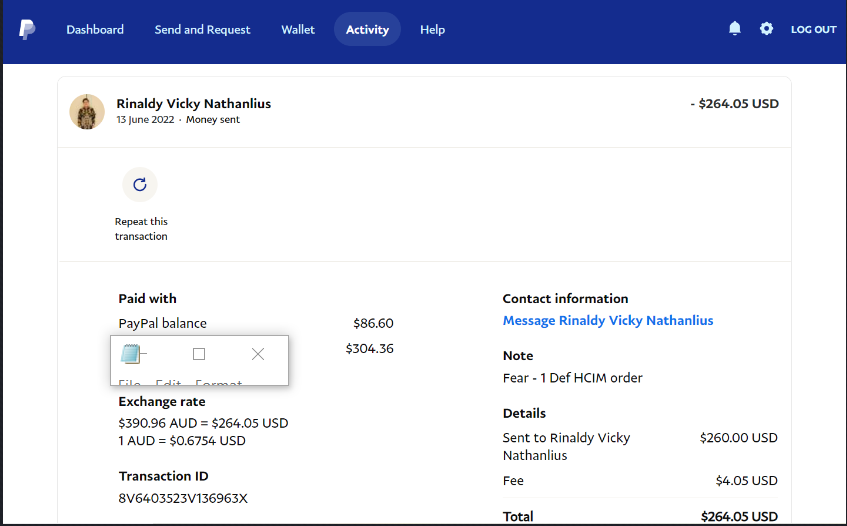Viewport: 847px width, 526px height.
Task: Click the "Repeat this transaction" text label
Action: click(141, 229)
